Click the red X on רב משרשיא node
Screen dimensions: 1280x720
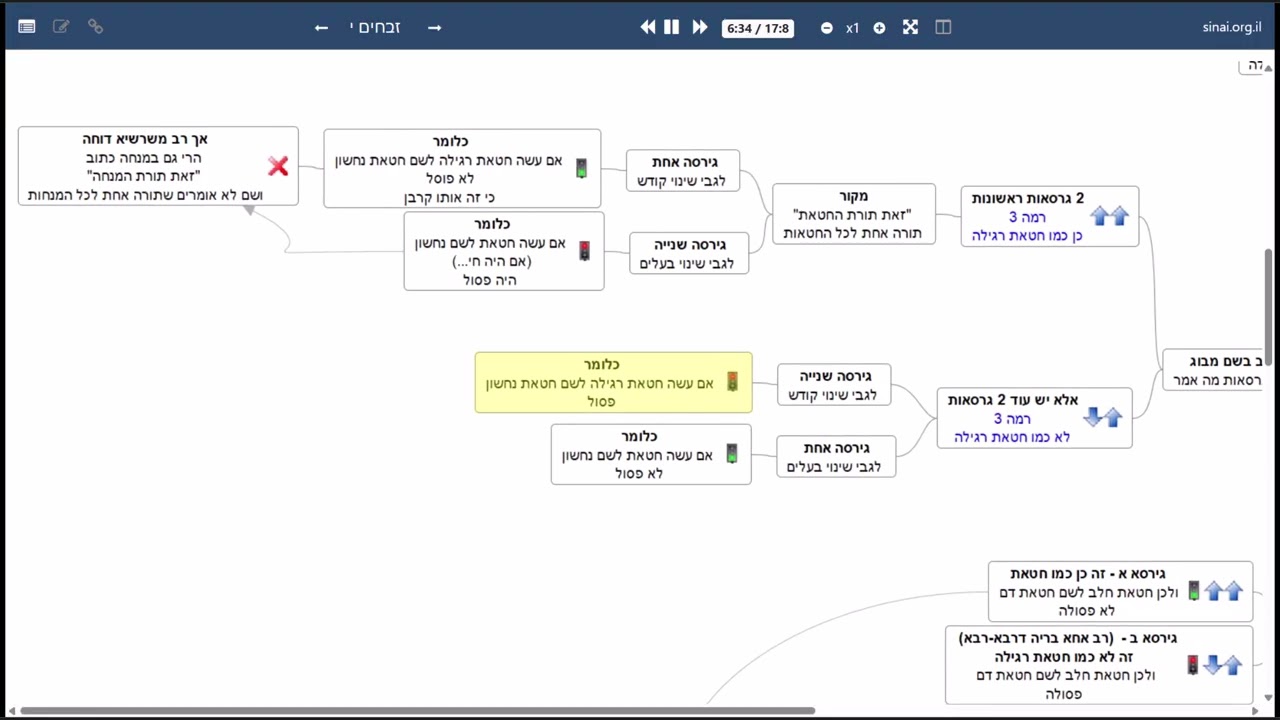tap(278, 166)
